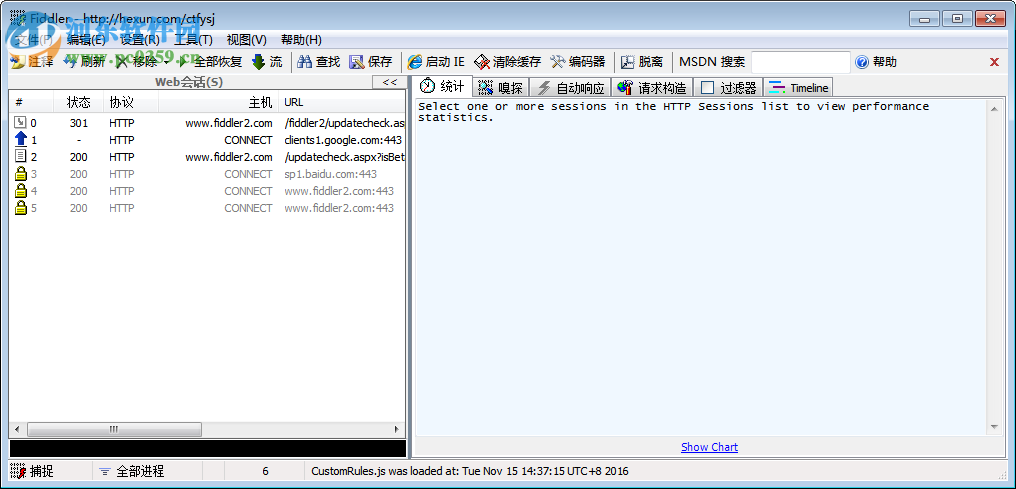This screenshot has width=1016, height=489.
Task: Click statistics panel scroll down arrow
Action: click(994, 427)
